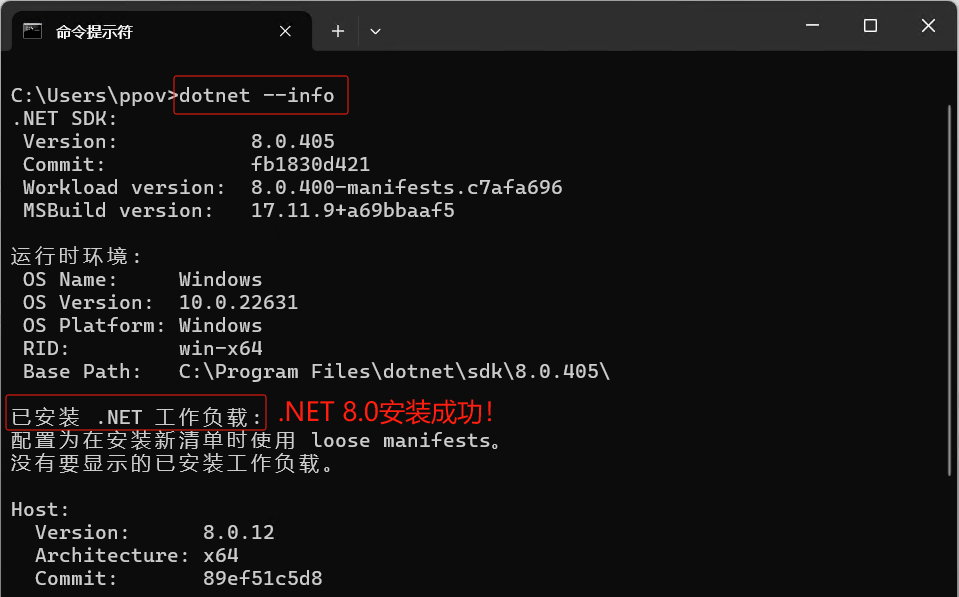Image resolution: width=959 pixels, height=597 pixels.
Task: Click the 已安装 .NET 工作负载 heading
Action: (x=136, y=417)
